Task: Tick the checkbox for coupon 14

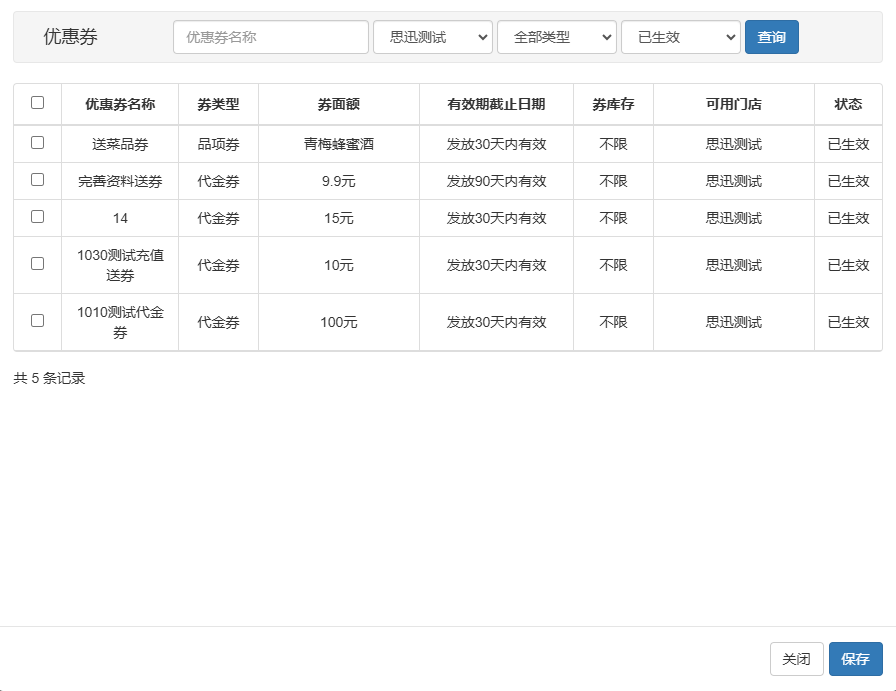Action: [37, 217]
